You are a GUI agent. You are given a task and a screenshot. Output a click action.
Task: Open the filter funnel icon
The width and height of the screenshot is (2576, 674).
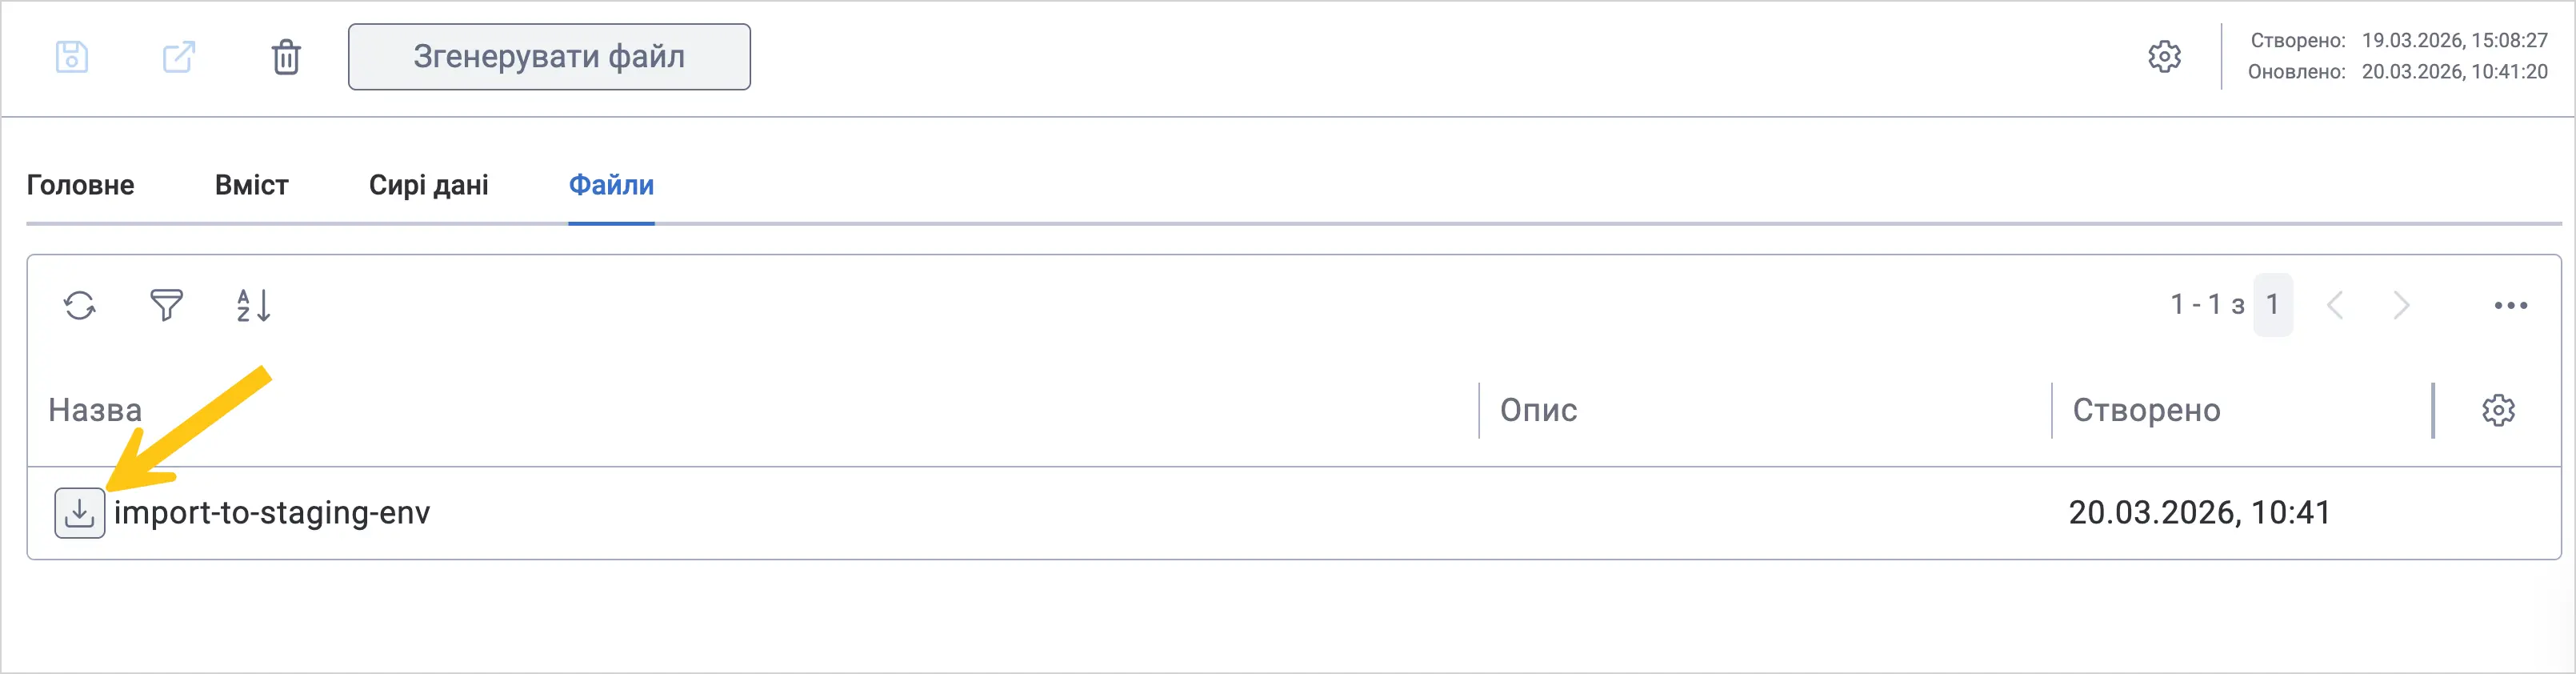(x=166, y=305)
